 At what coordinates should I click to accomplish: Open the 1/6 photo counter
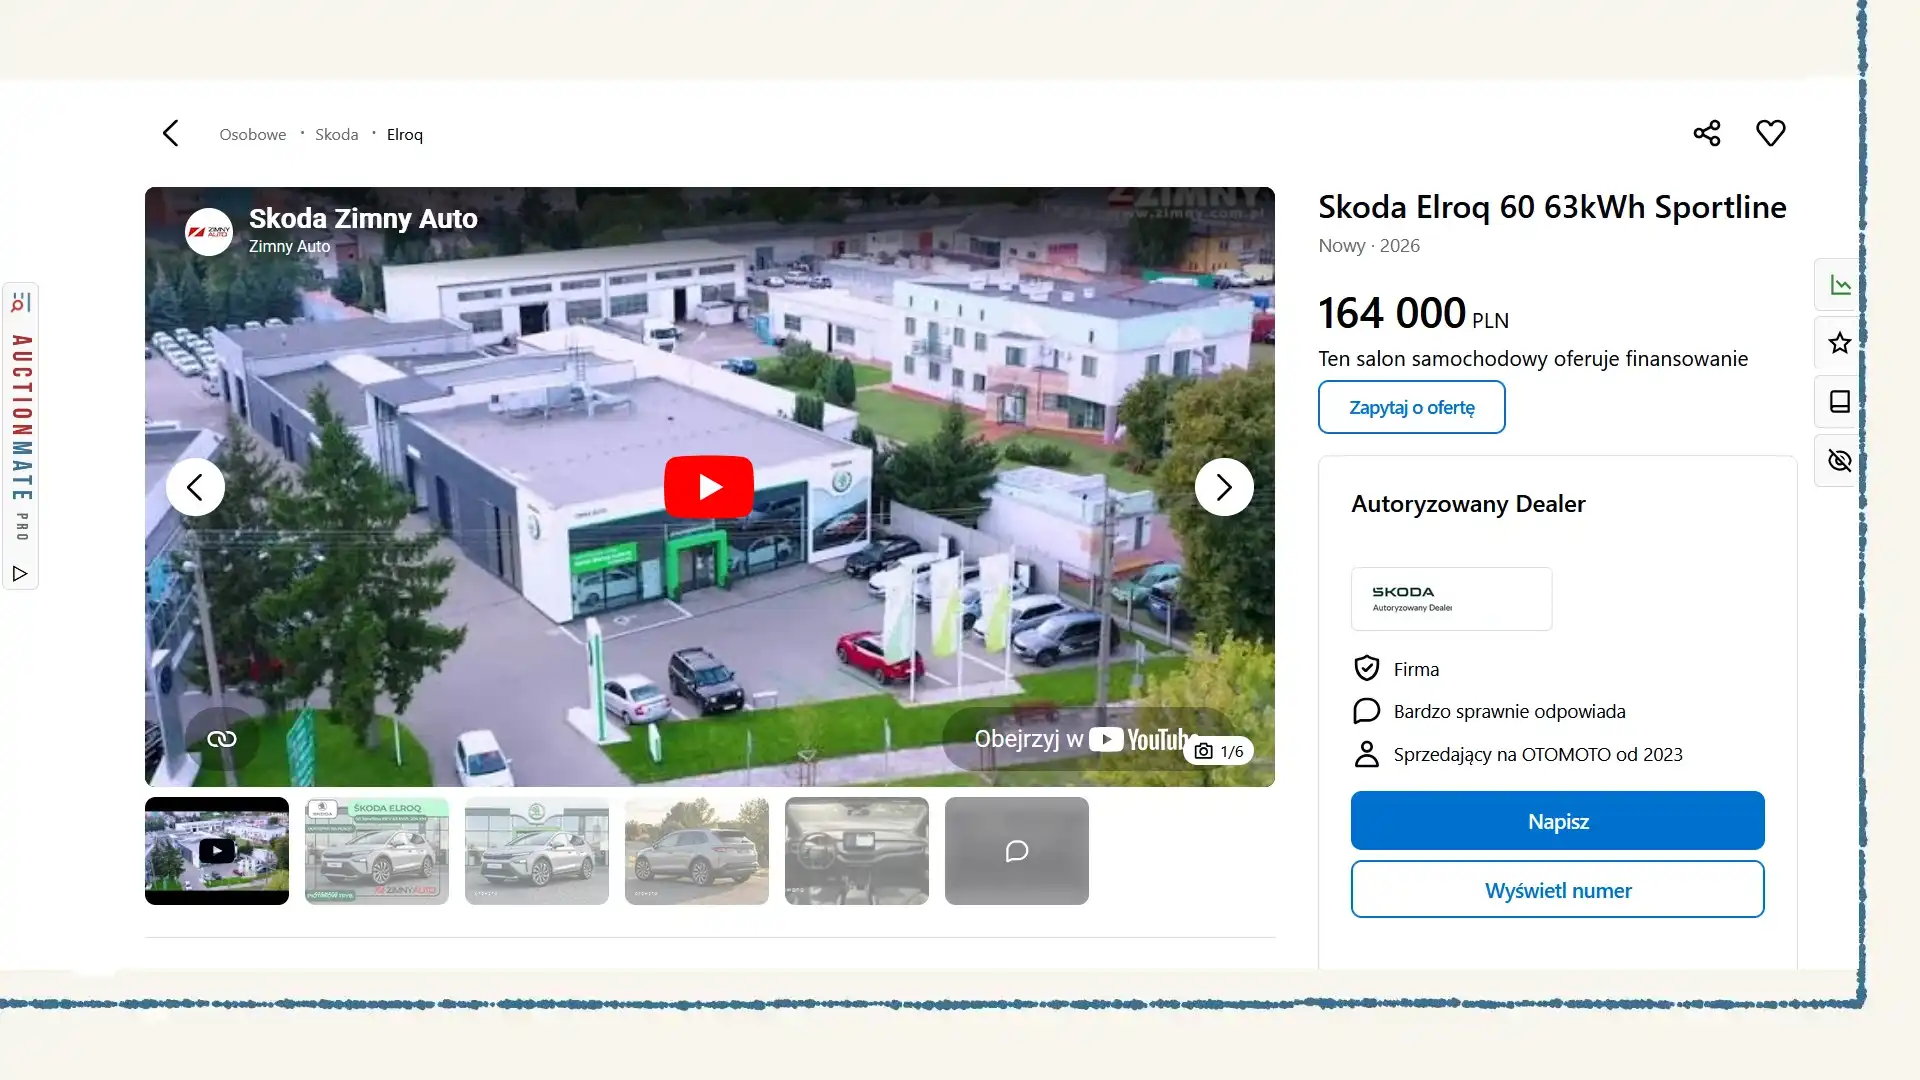click(1218, 751)
